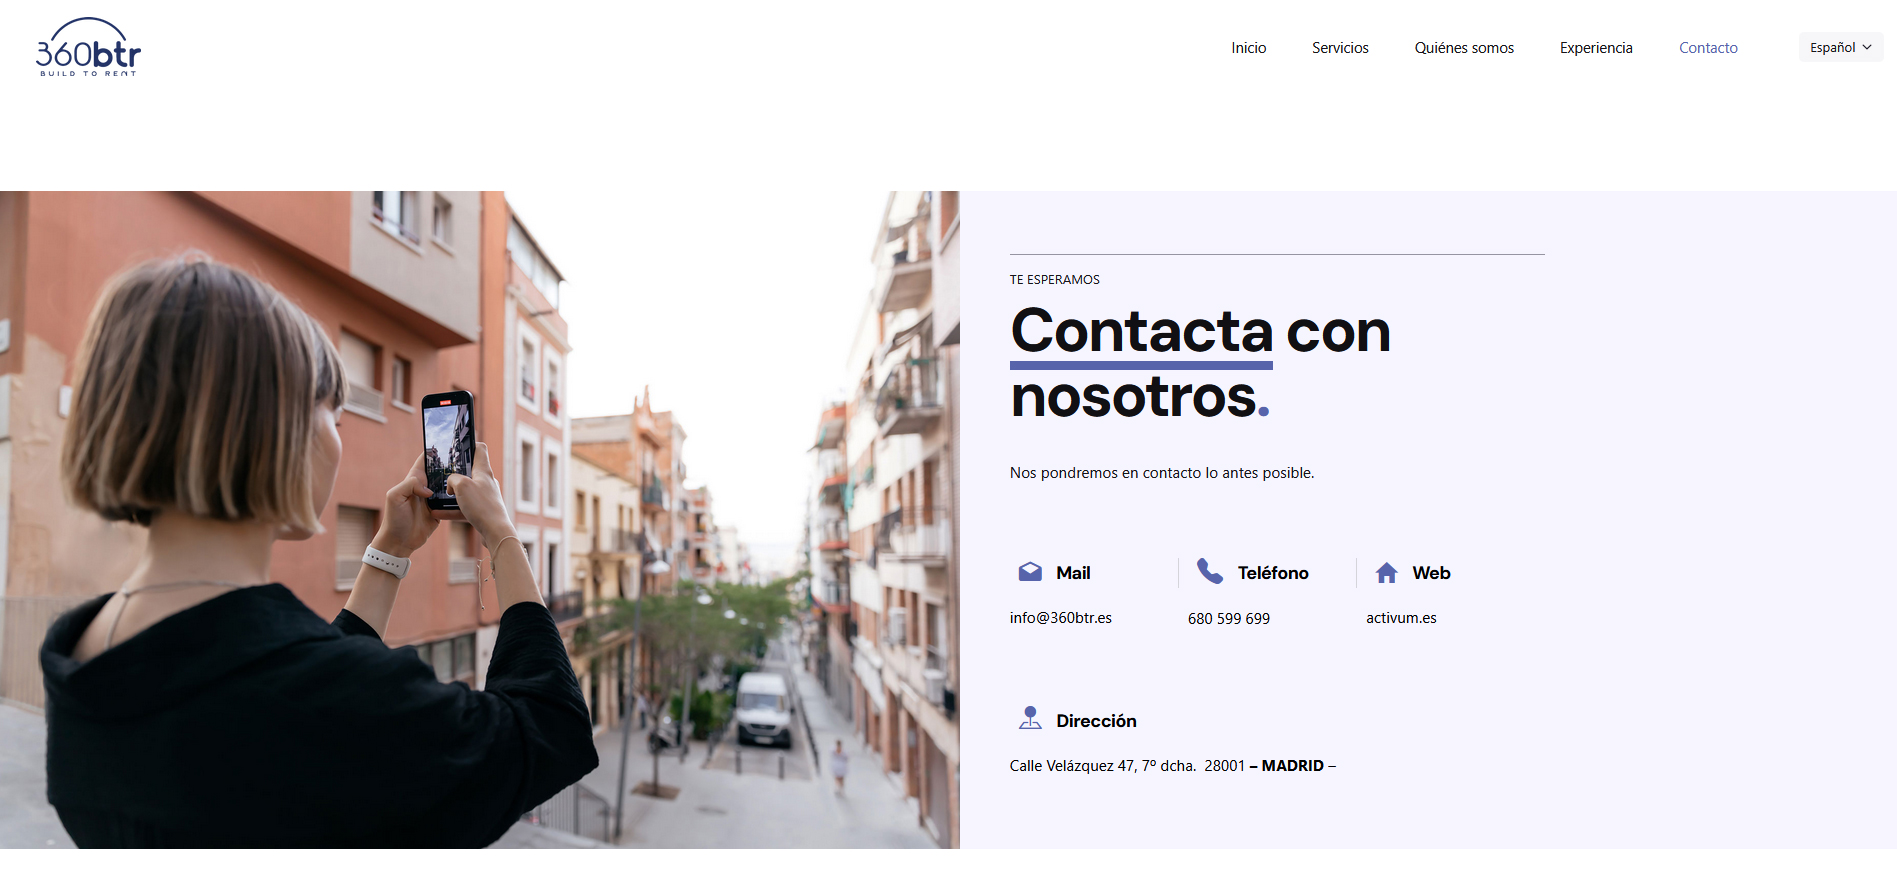Click the Dirección location pin icon
The image size is (1897, 891).
1030,718
